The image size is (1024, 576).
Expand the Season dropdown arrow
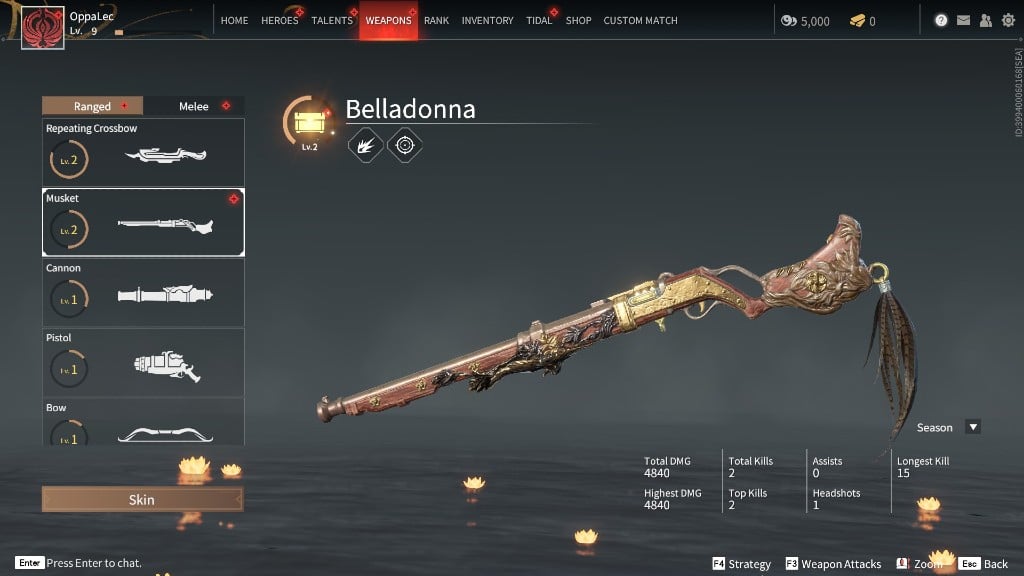(x=973, y=427)
